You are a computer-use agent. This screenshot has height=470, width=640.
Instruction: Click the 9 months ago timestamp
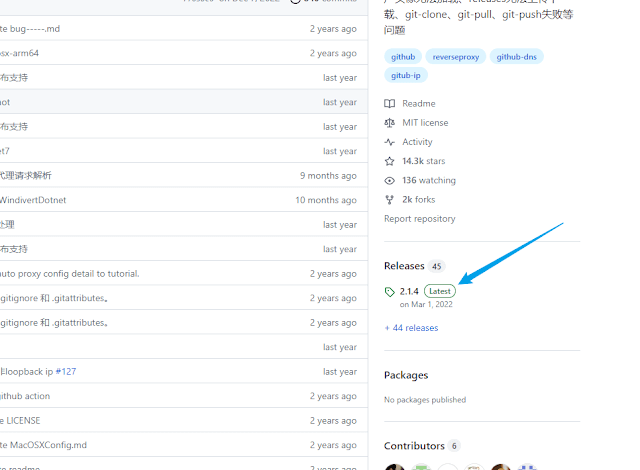(x=328, y=176)
